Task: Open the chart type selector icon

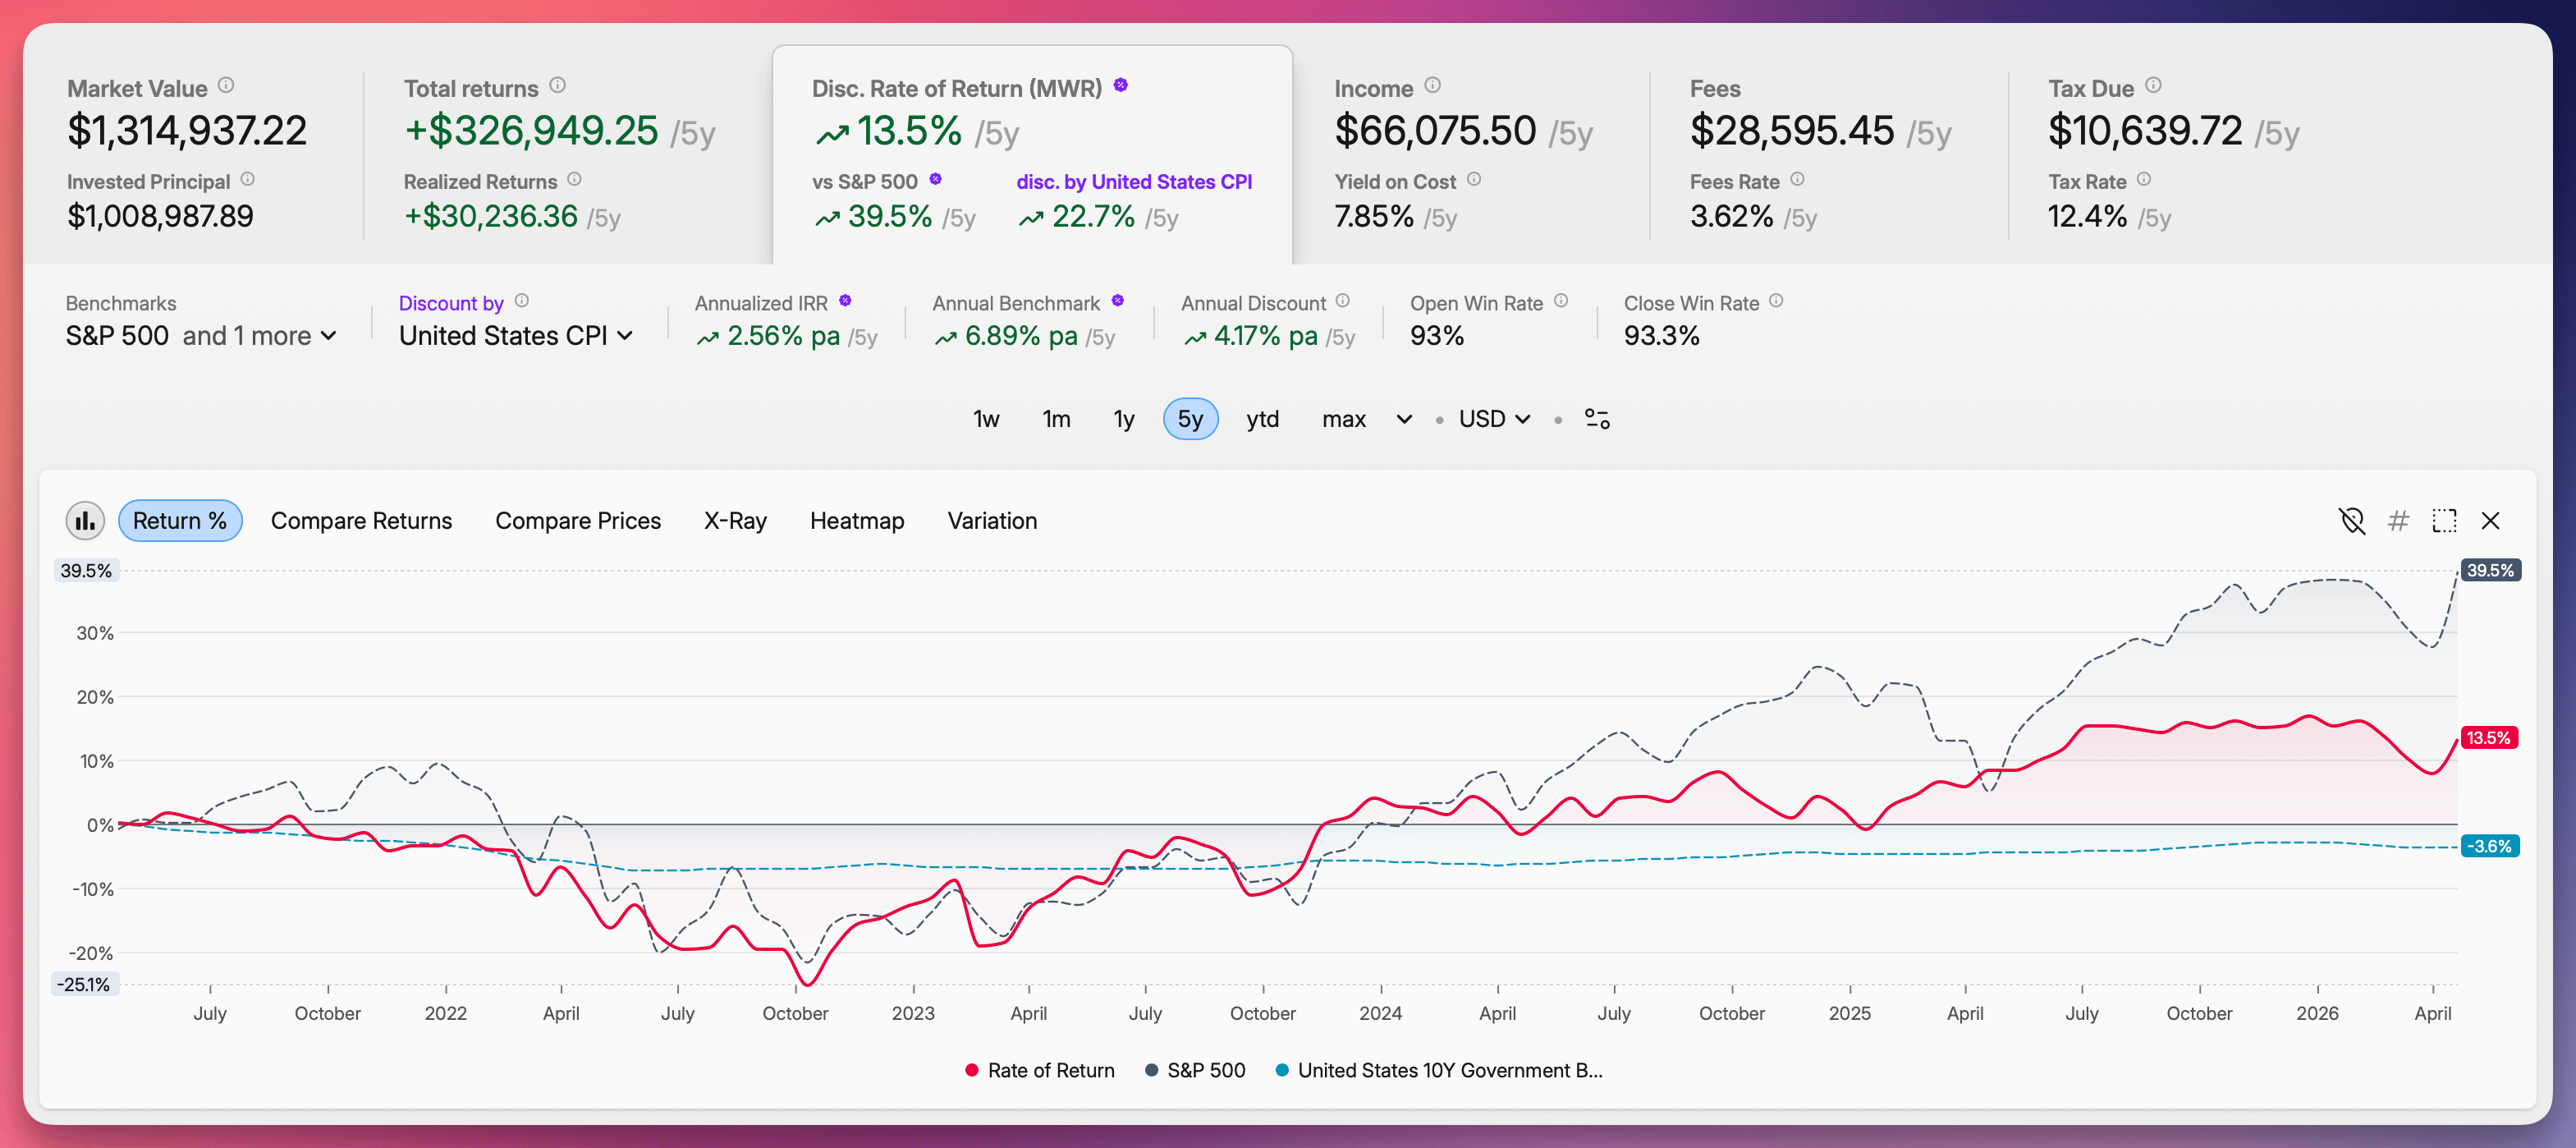Action: click(x=85, y=520)
